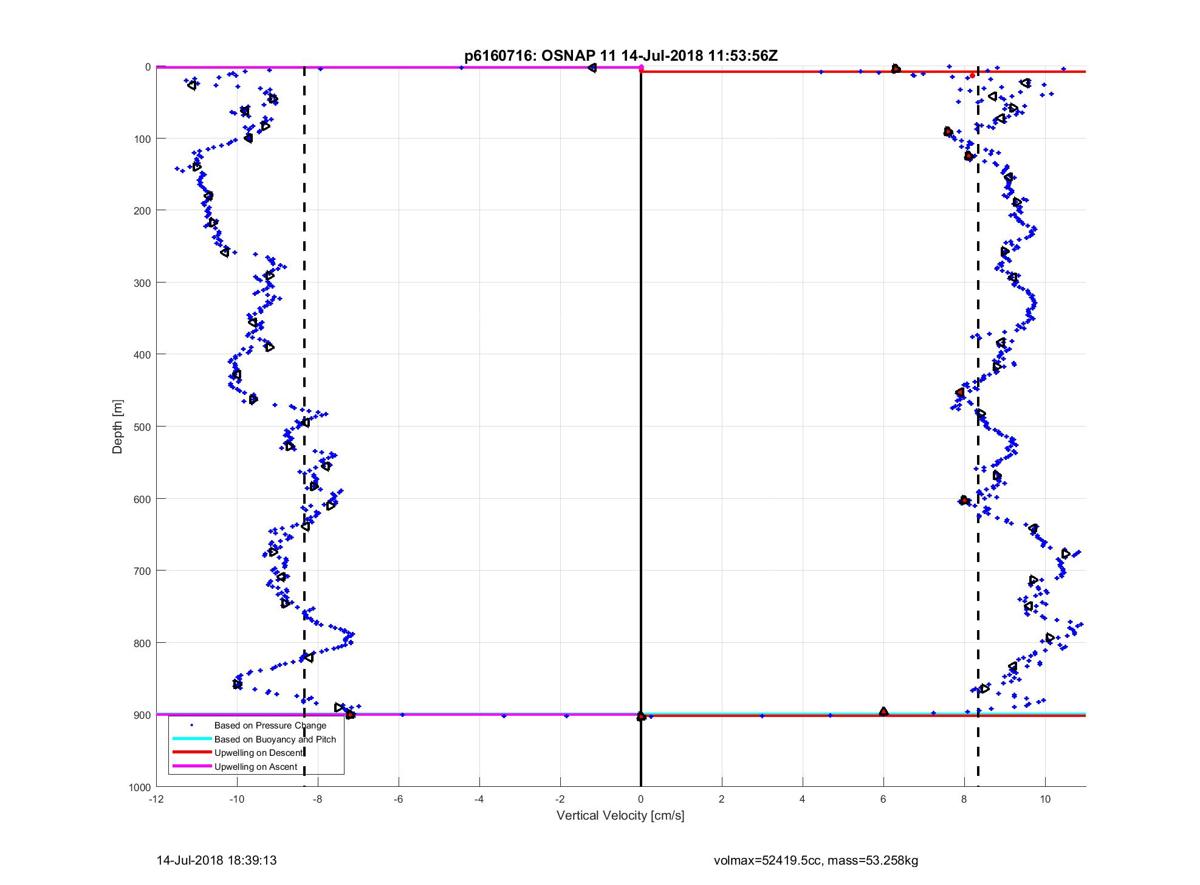
Task: Click depth-axis tick label '700'
Action: (141, 571)
